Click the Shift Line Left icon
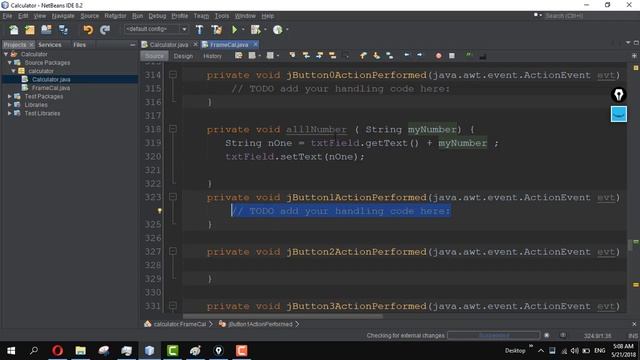 (x=407, y=55)
